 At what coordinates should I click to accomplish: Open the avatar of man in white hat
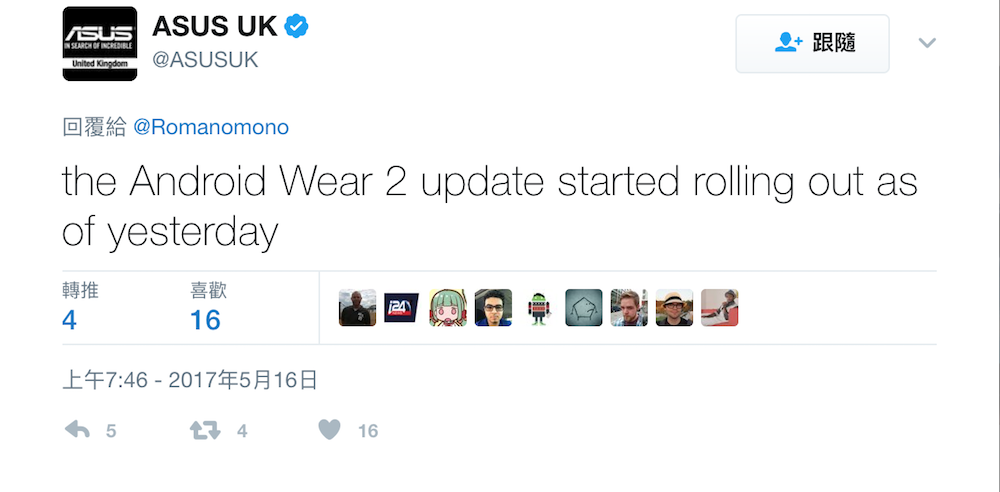pyautogui.click(x=674, y=308)
